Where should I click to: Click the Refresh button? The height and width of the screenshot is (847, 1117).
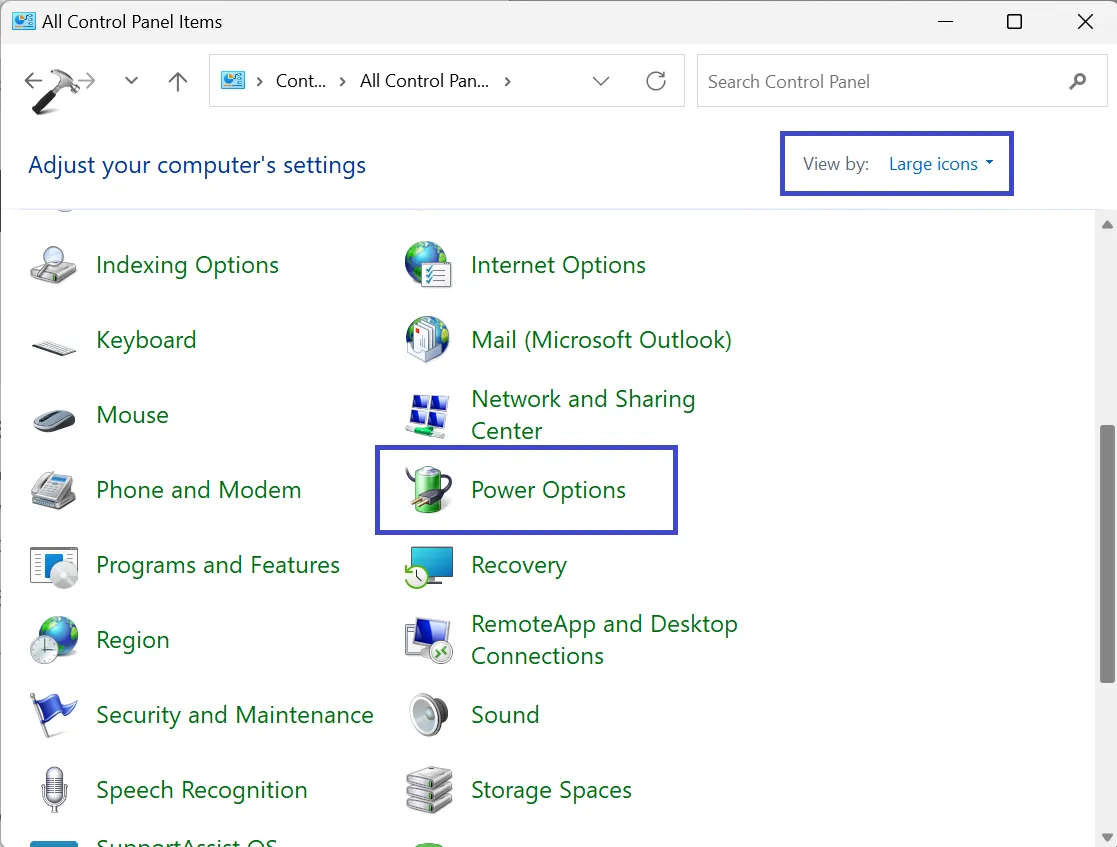pyautogui.click(x=656, y=81)
